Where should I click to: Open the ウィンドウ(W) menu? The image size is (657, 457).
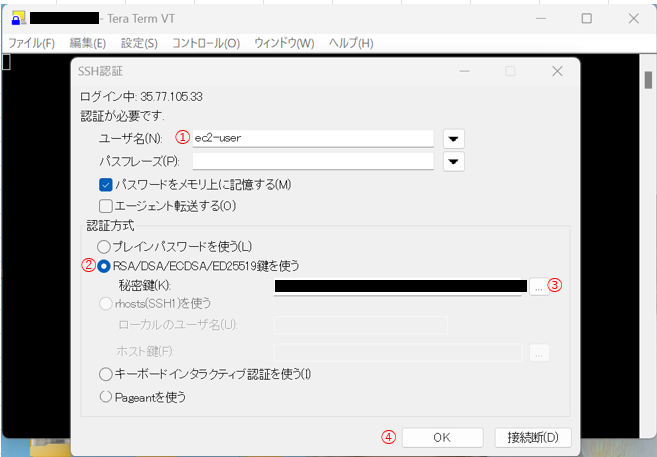284,43
